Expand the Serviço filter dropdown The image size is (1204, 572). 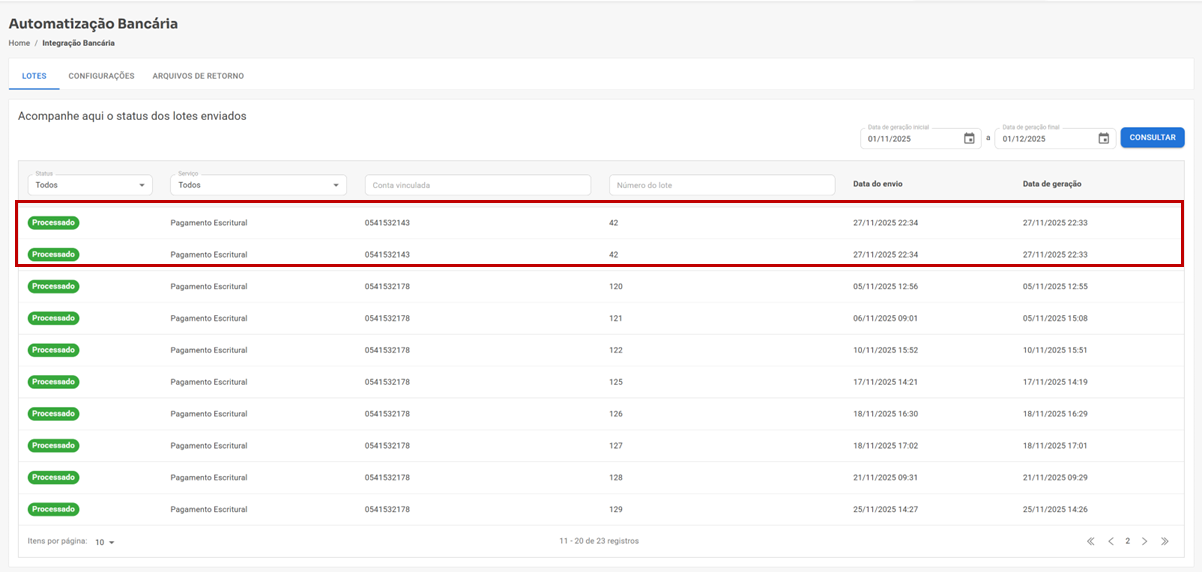coord(259,185)
